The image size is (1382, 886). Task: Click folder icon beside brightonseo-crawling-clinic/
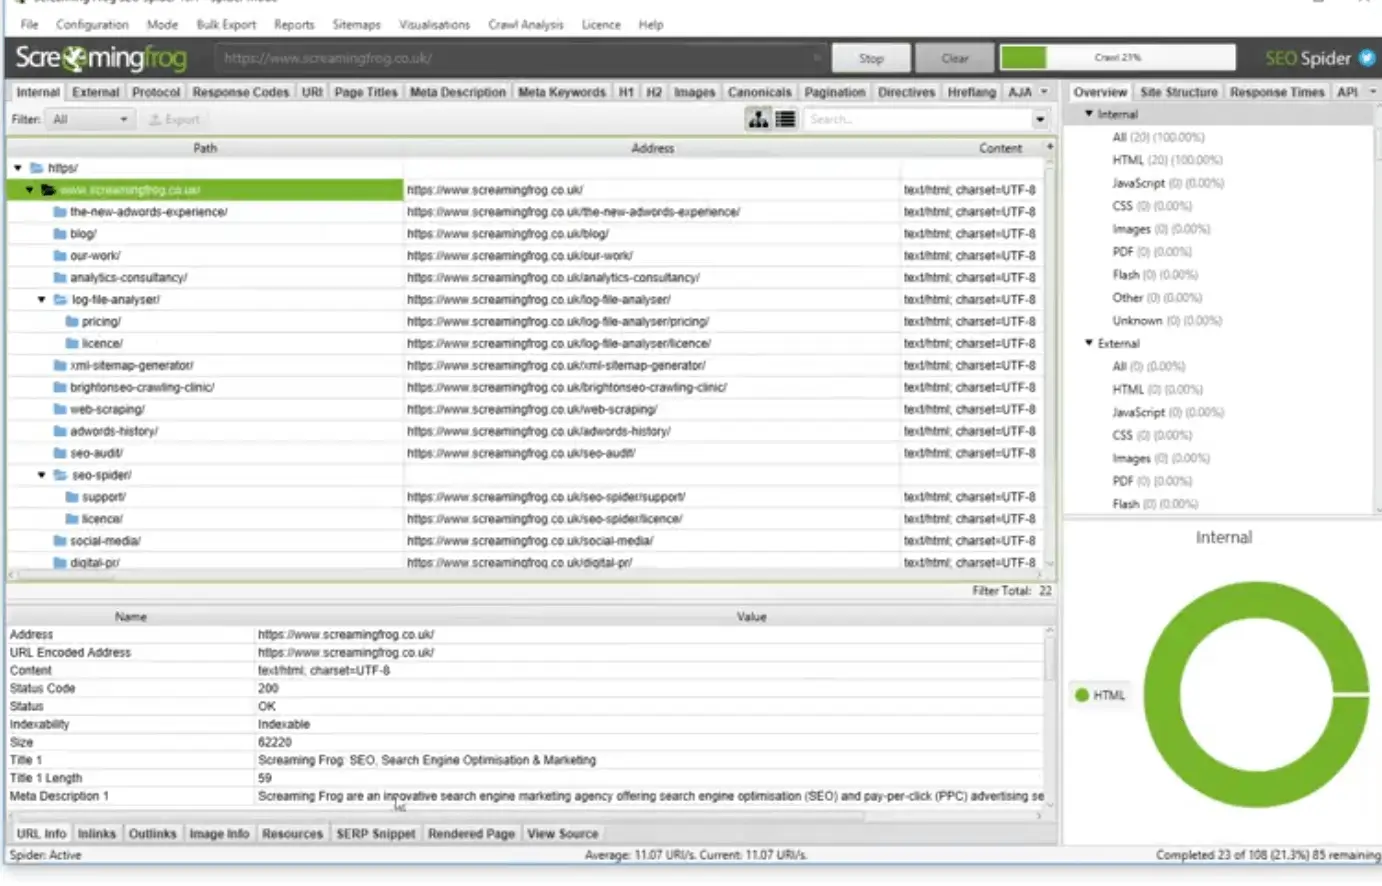(x=60, y=388)
